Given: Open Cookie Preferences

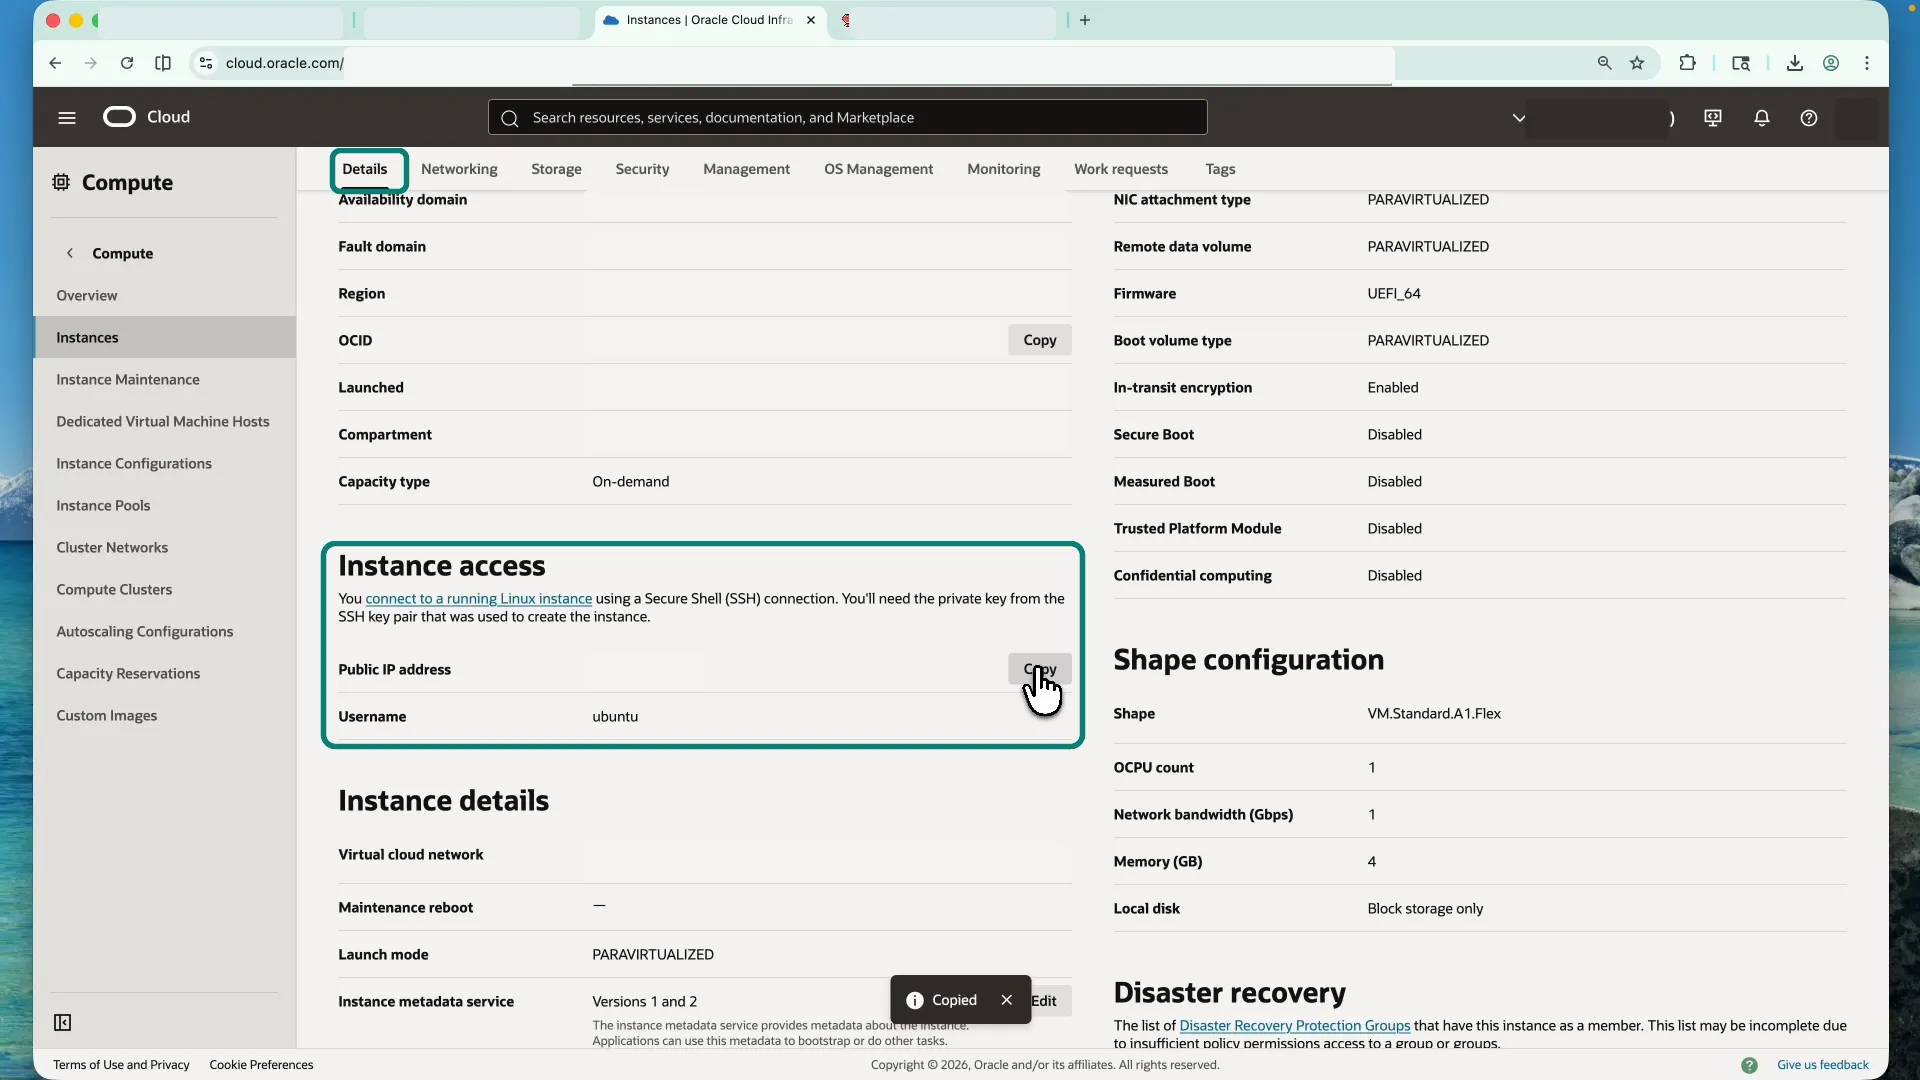Looking at the screenshot, I should coord(261,1065).
